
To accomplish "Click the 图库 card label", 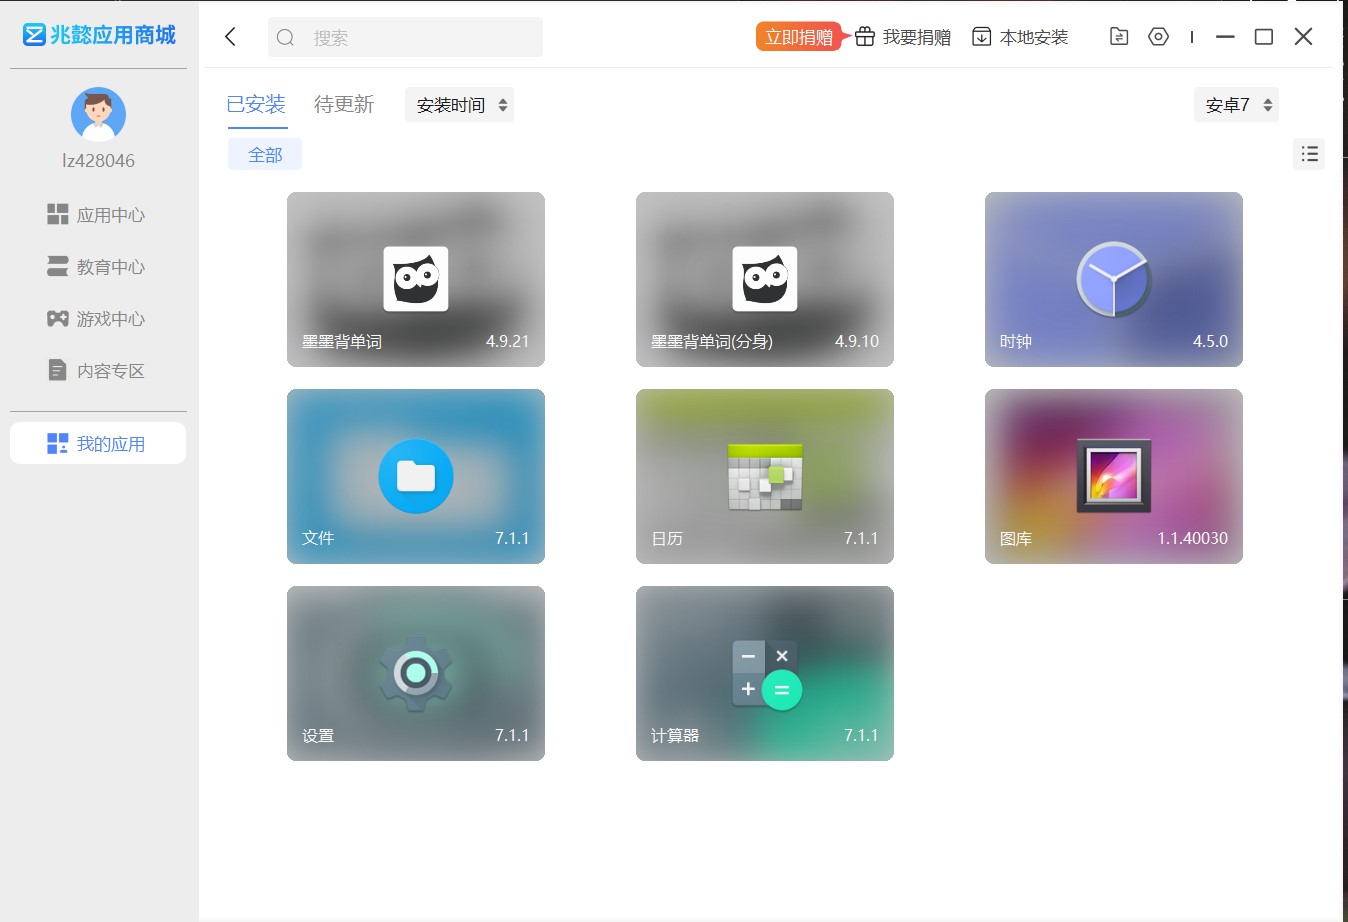I will pyautogui.click(x=1016, y=539).
